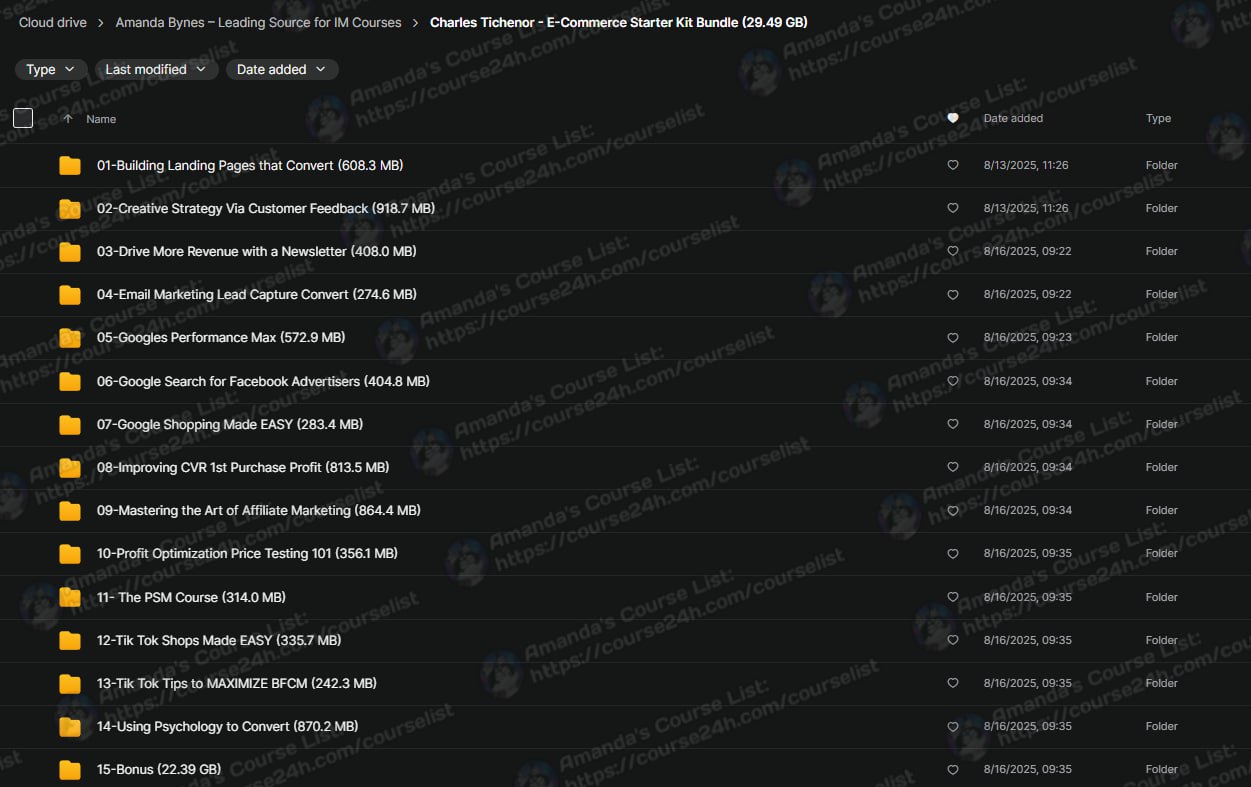Expand the Last modified filter
Image resolution: width=1251 pixels, height=787 pixels.
(x=156, y=70)
